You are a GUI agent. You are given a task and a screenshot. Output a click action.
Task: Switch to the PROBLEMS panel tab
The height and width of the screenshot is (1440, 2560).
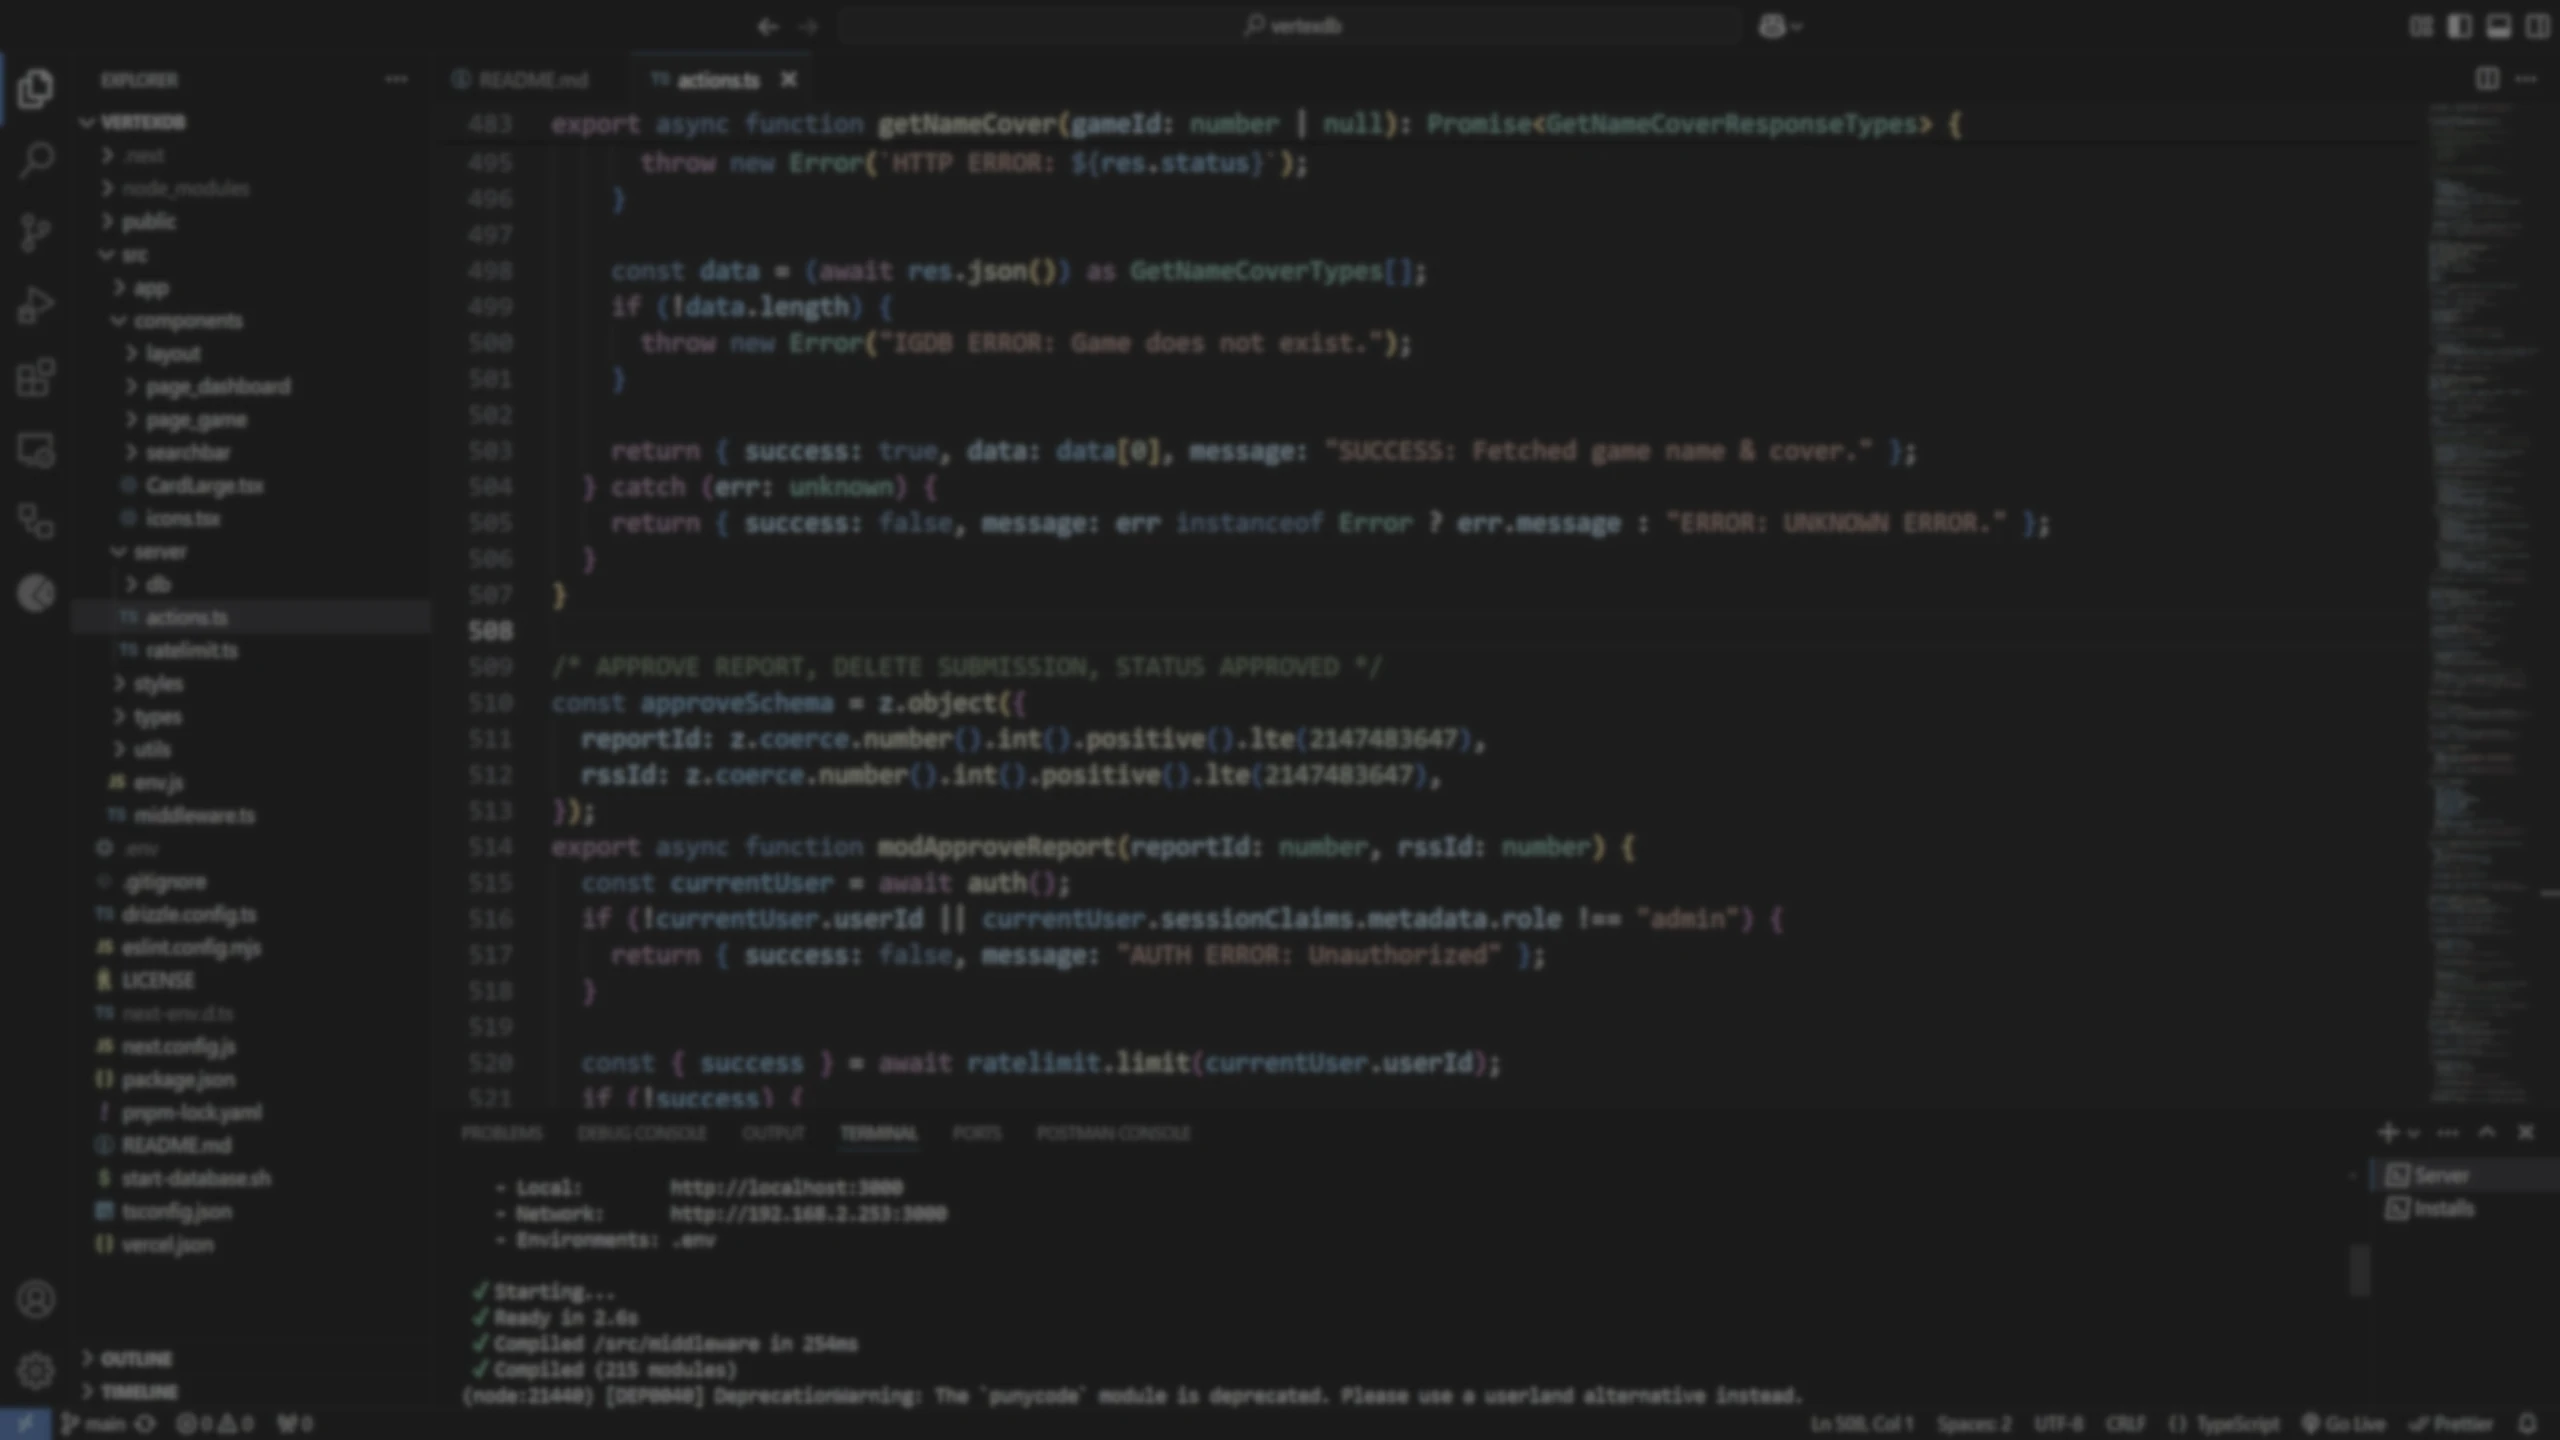click(502, 1133)
